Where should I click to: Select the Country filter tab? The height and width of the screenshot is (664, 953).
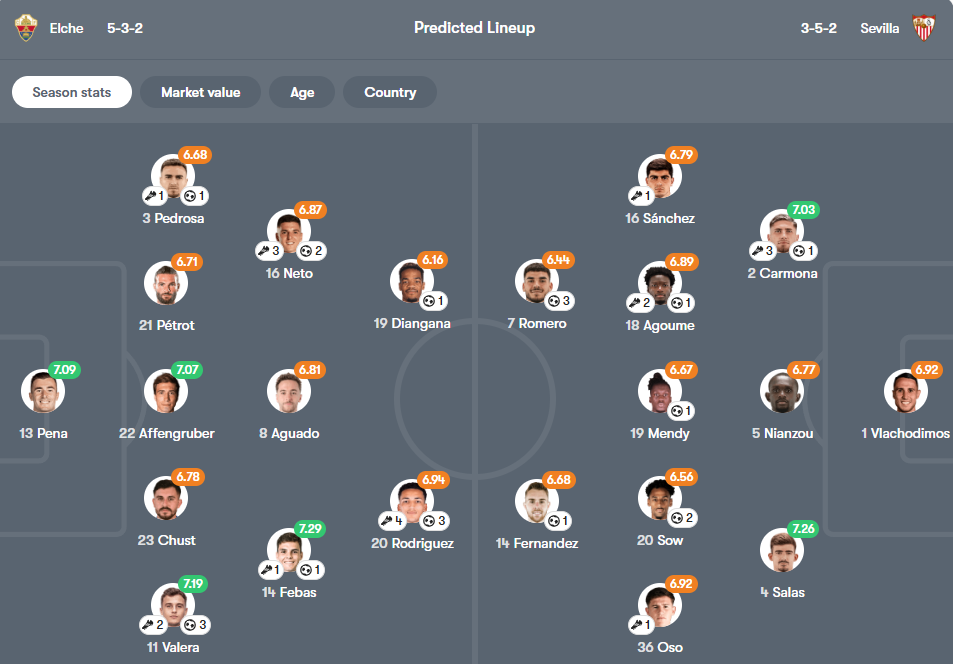point(390,92)
